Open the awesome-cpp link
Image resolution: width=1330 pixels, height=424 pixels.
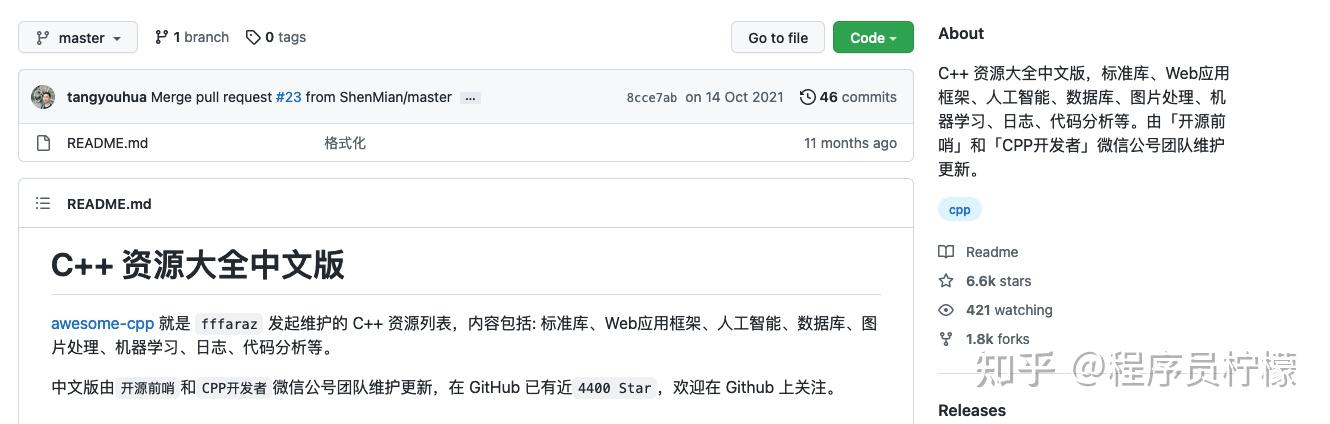102,324
